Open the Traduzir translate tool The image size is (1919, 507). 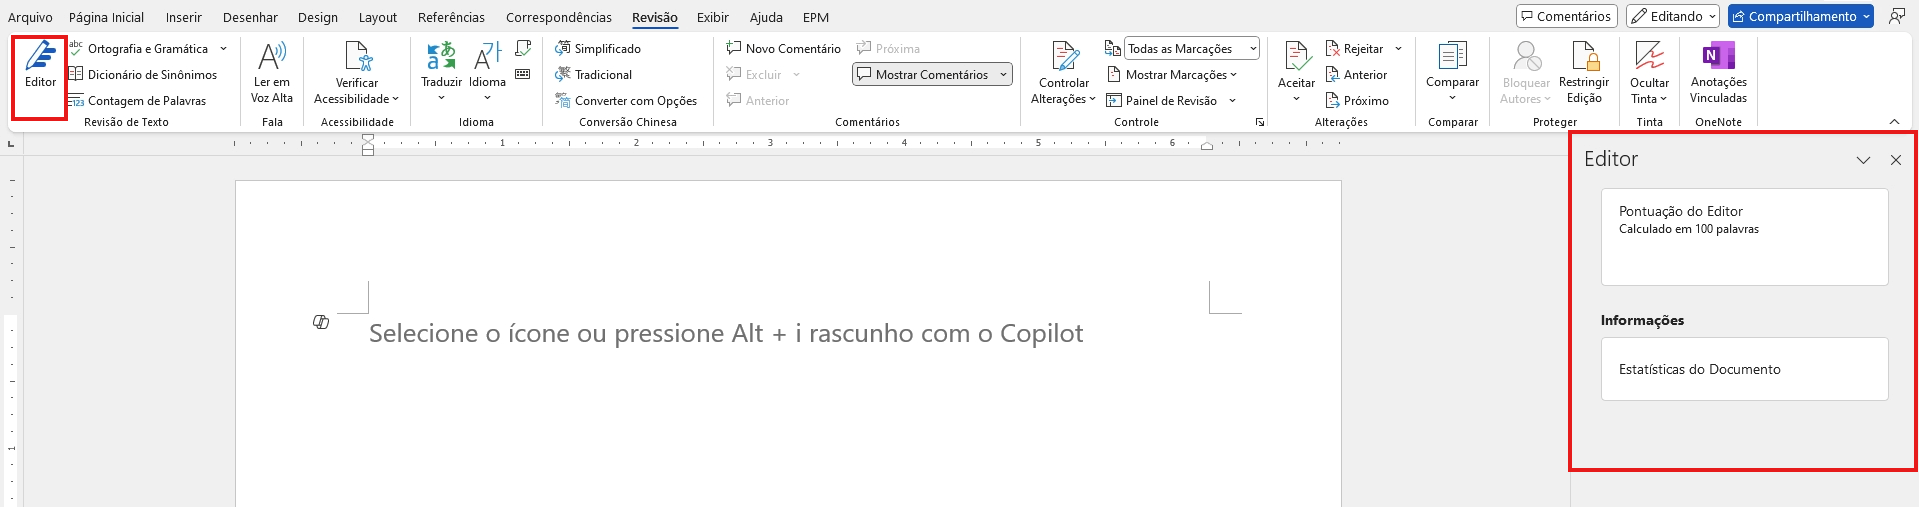(x=441, y=72)
